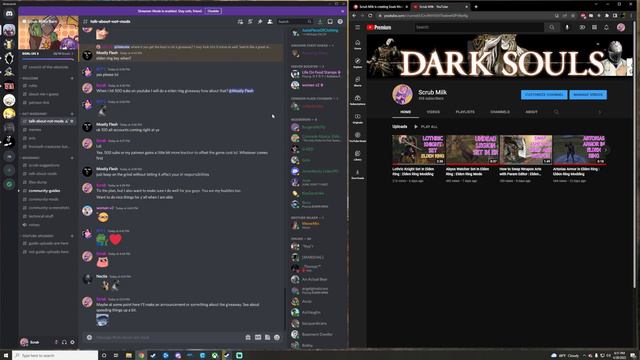The width and height of the screenshot is (640, 360).
Task: Open YouTube apps grid icon
Action: [594, 27]
